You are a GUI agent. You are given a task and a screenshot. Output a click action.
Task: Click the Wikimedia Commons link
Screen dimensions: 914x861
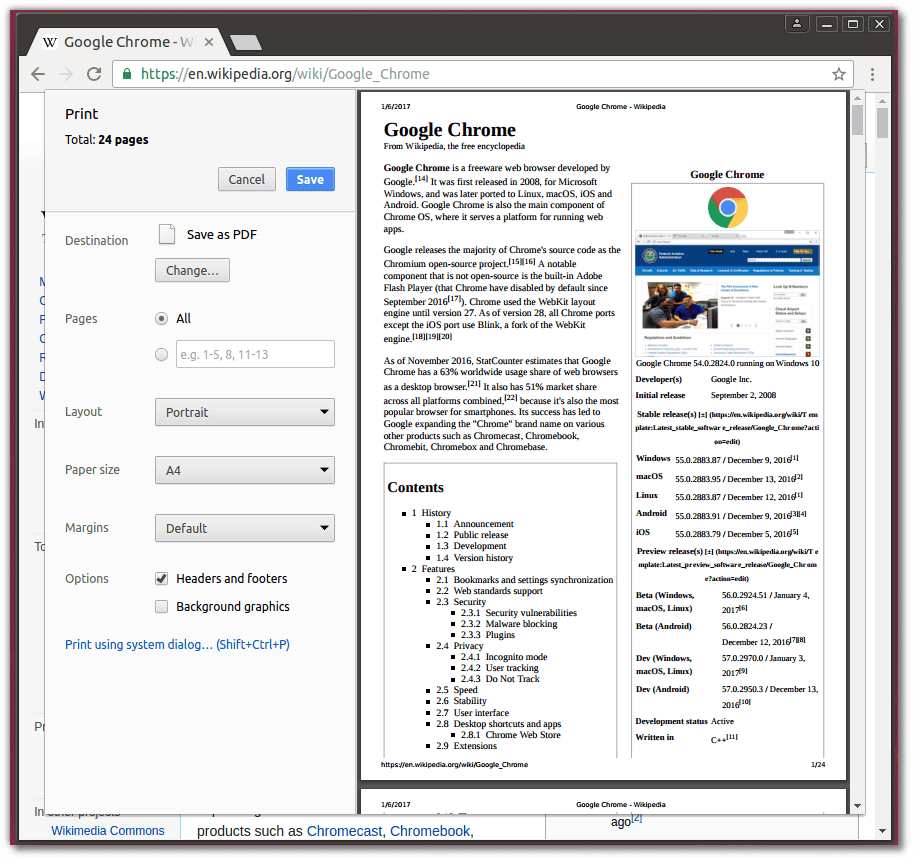(x=108, y=831)
